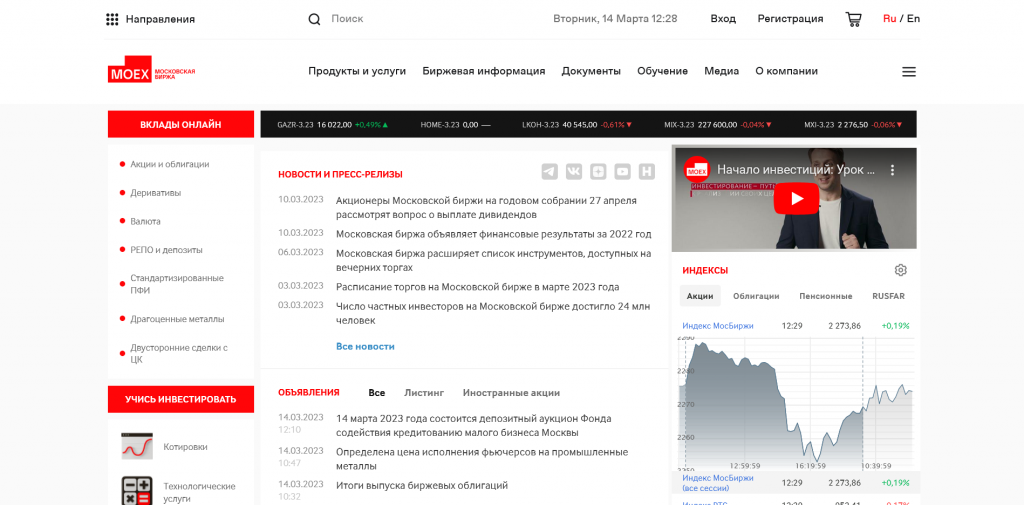Click the Все новости link
The width and height of the screenshot is (1024, 505).
click(x=365, y=346)
